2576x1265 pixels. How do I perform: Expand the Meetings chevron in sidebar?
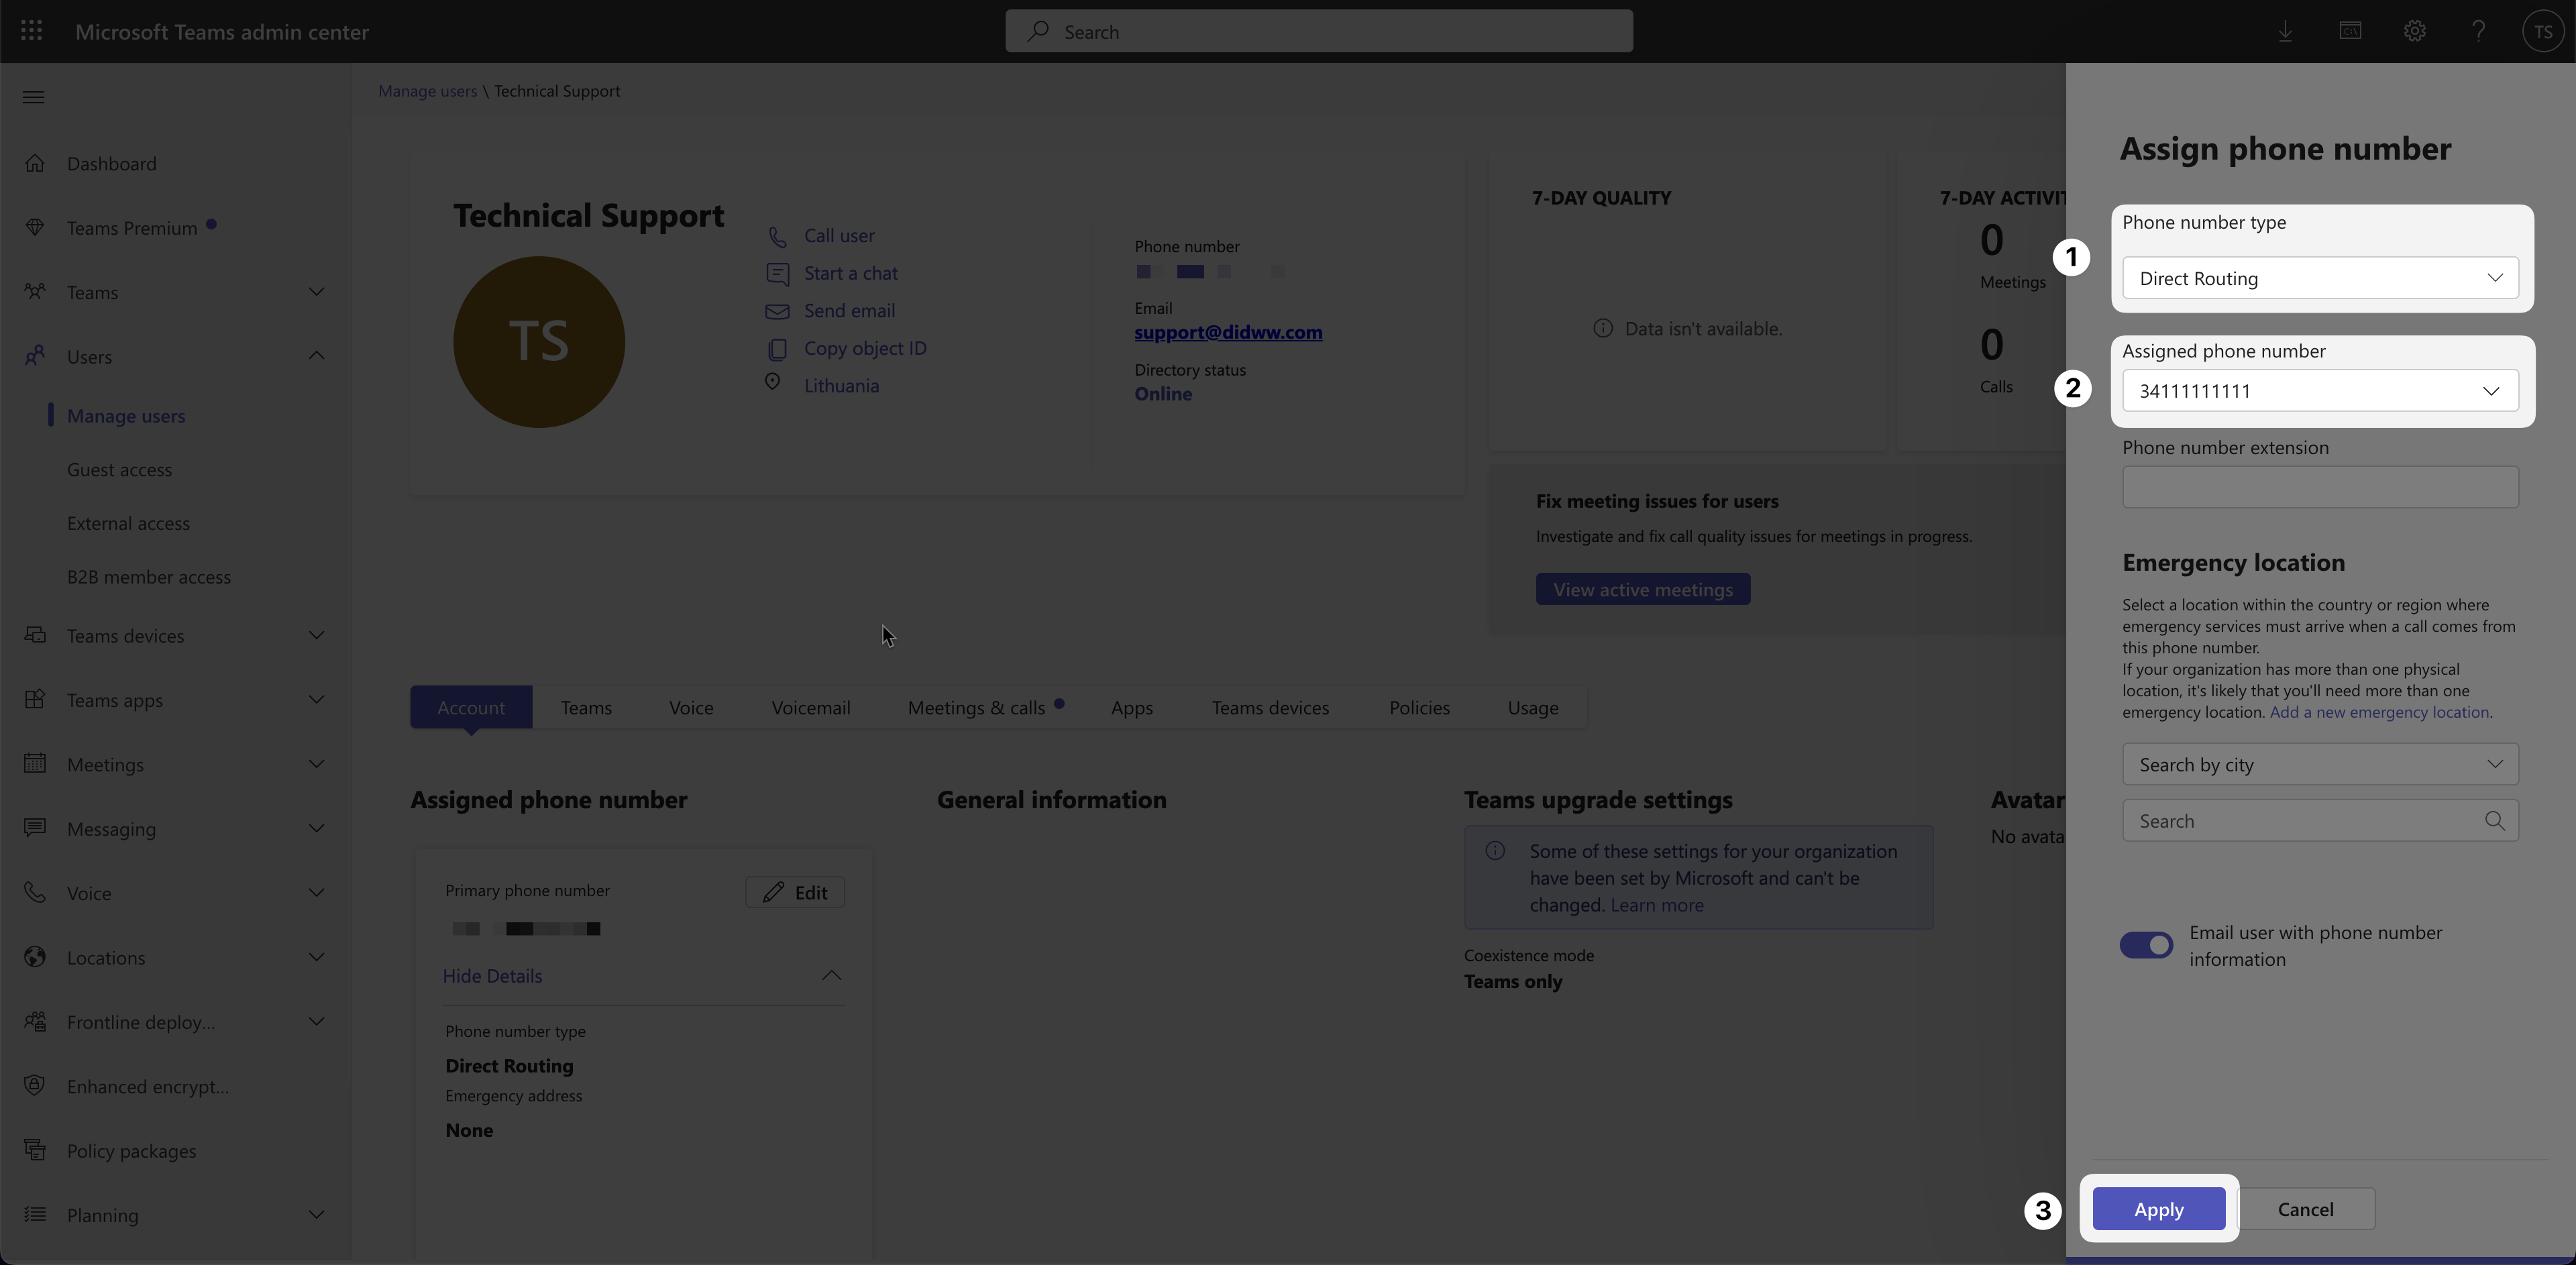tap(316, 764)
